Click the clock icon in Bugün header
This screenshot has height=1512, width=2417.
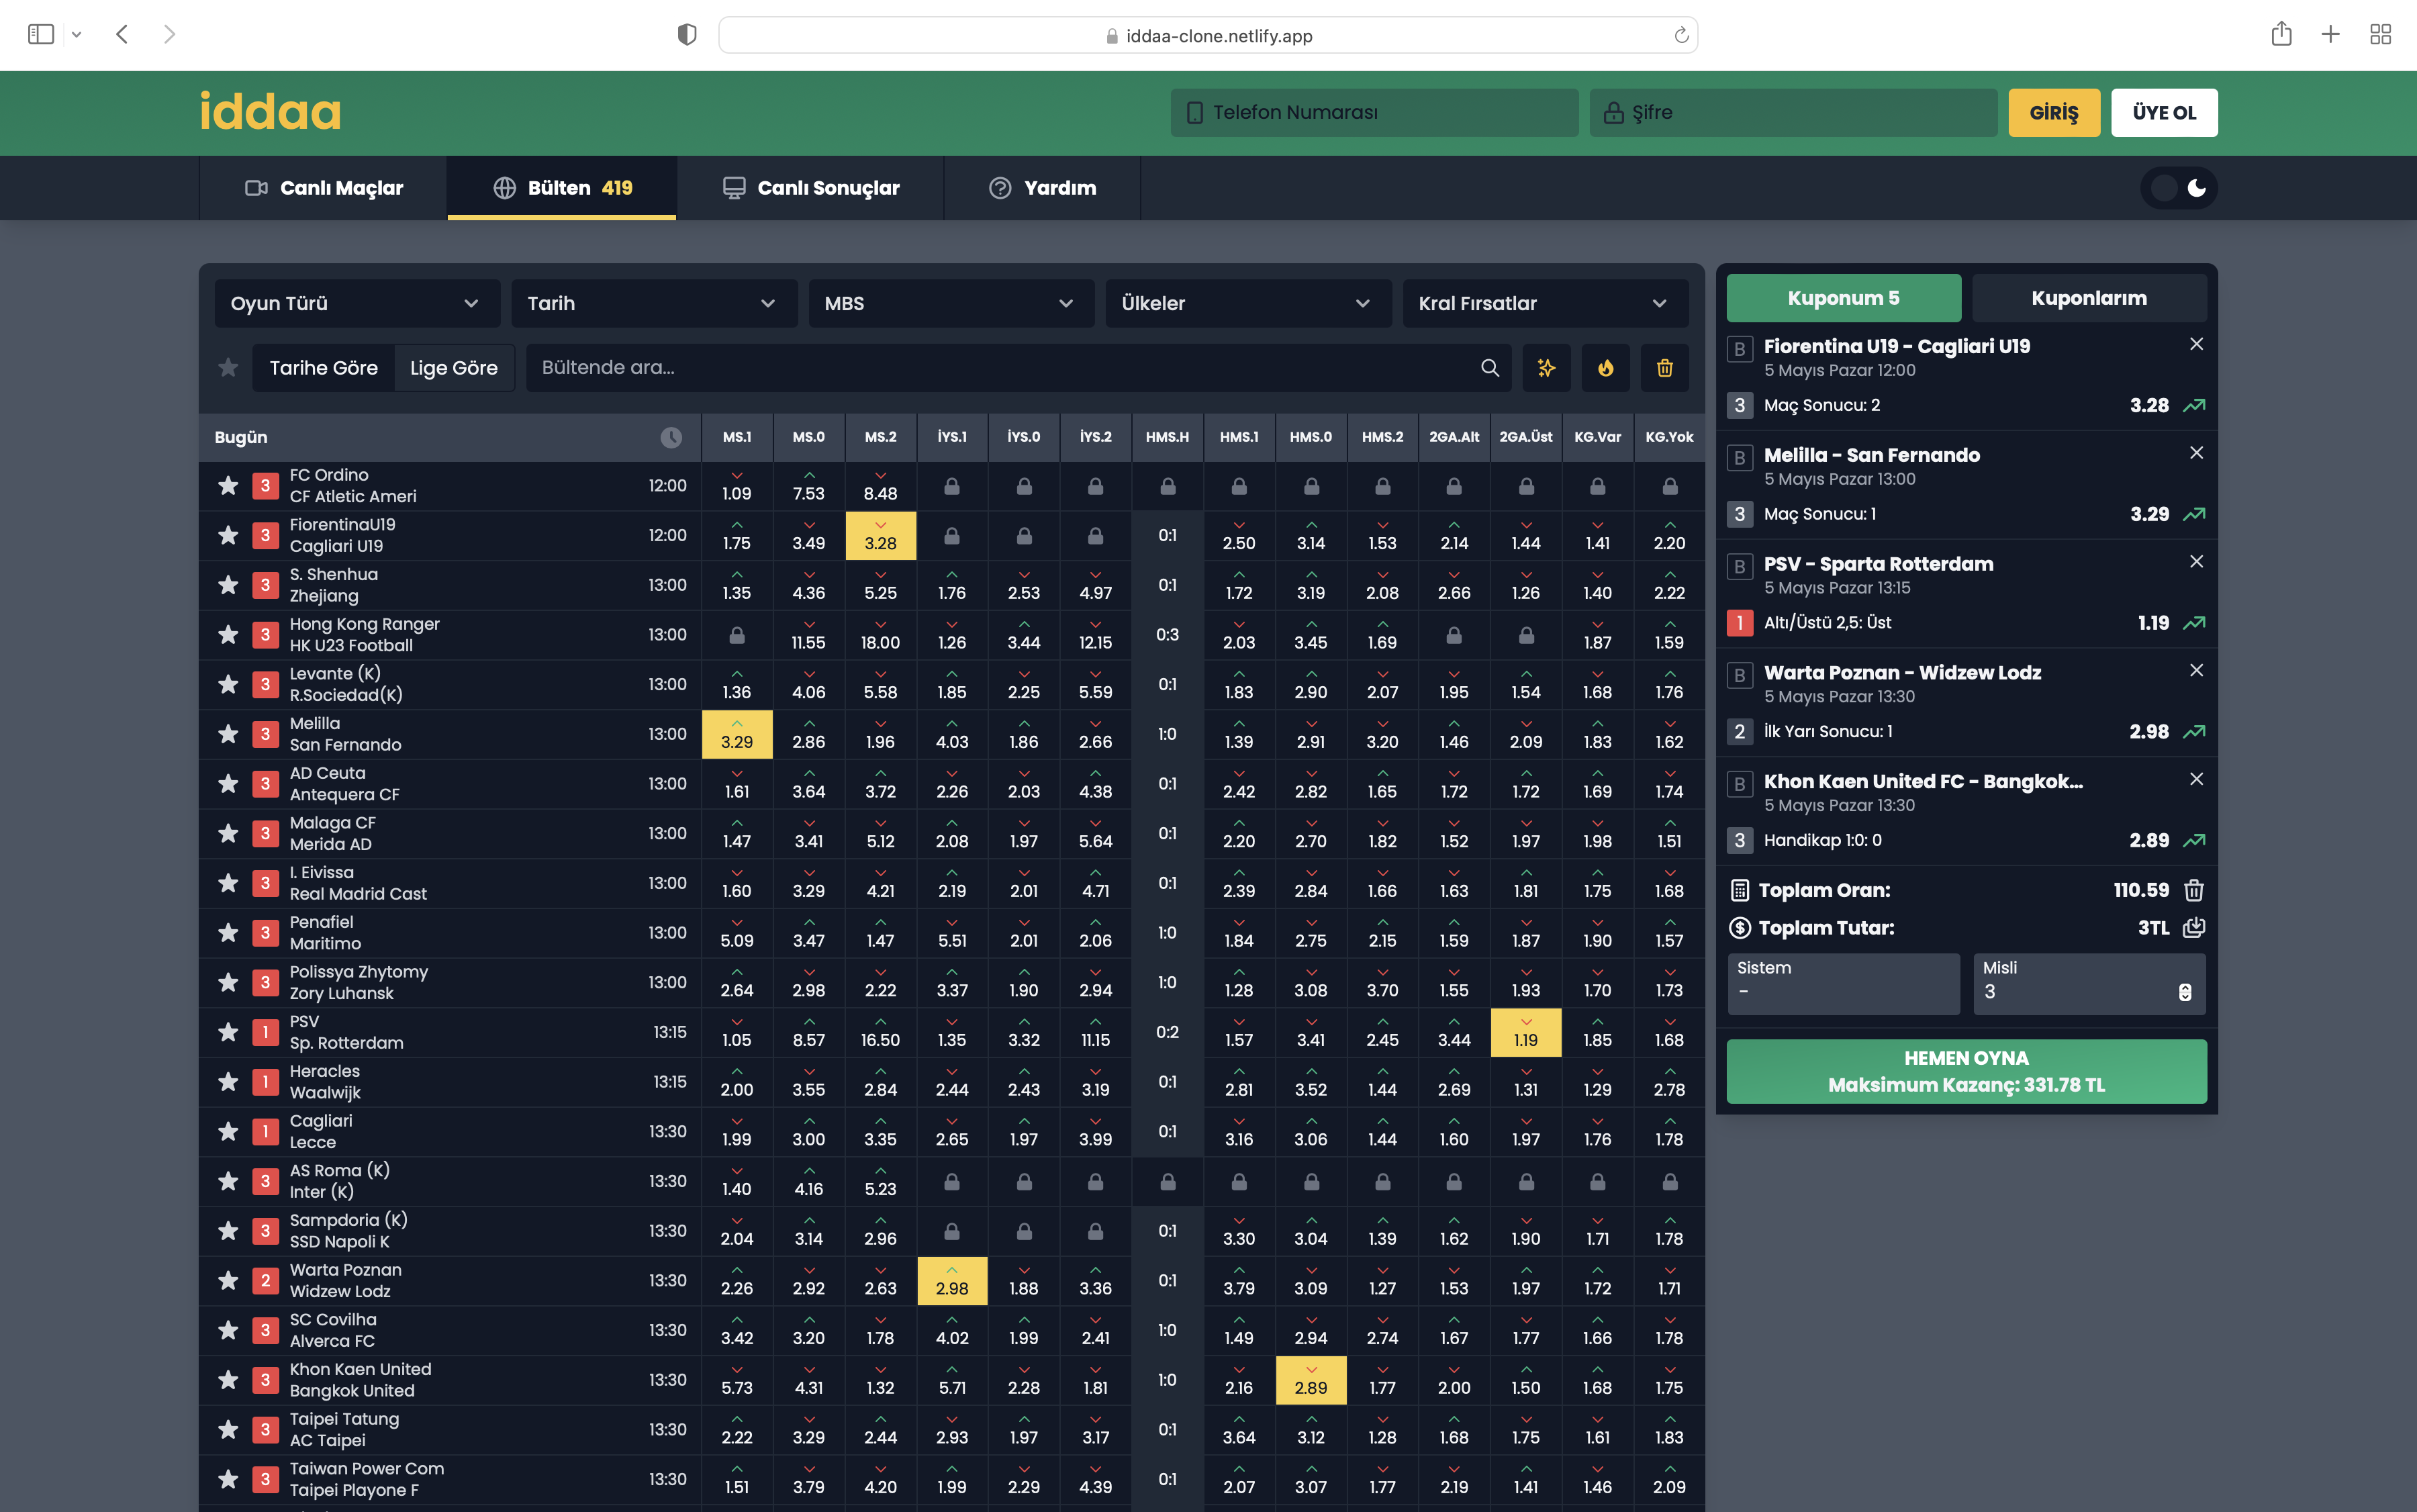[671, 437]
